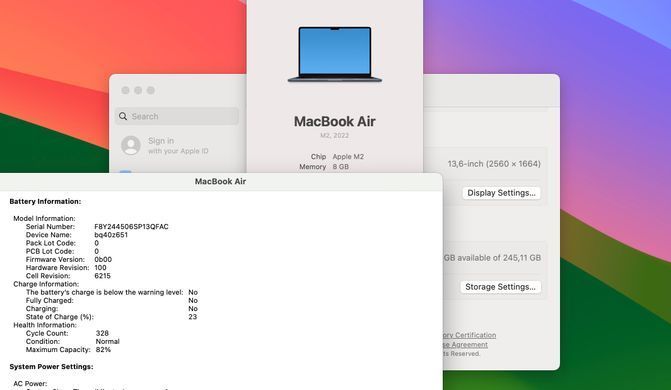Click Cell Revision value 6215
671x390 pixels.
(x=102, y=276)
